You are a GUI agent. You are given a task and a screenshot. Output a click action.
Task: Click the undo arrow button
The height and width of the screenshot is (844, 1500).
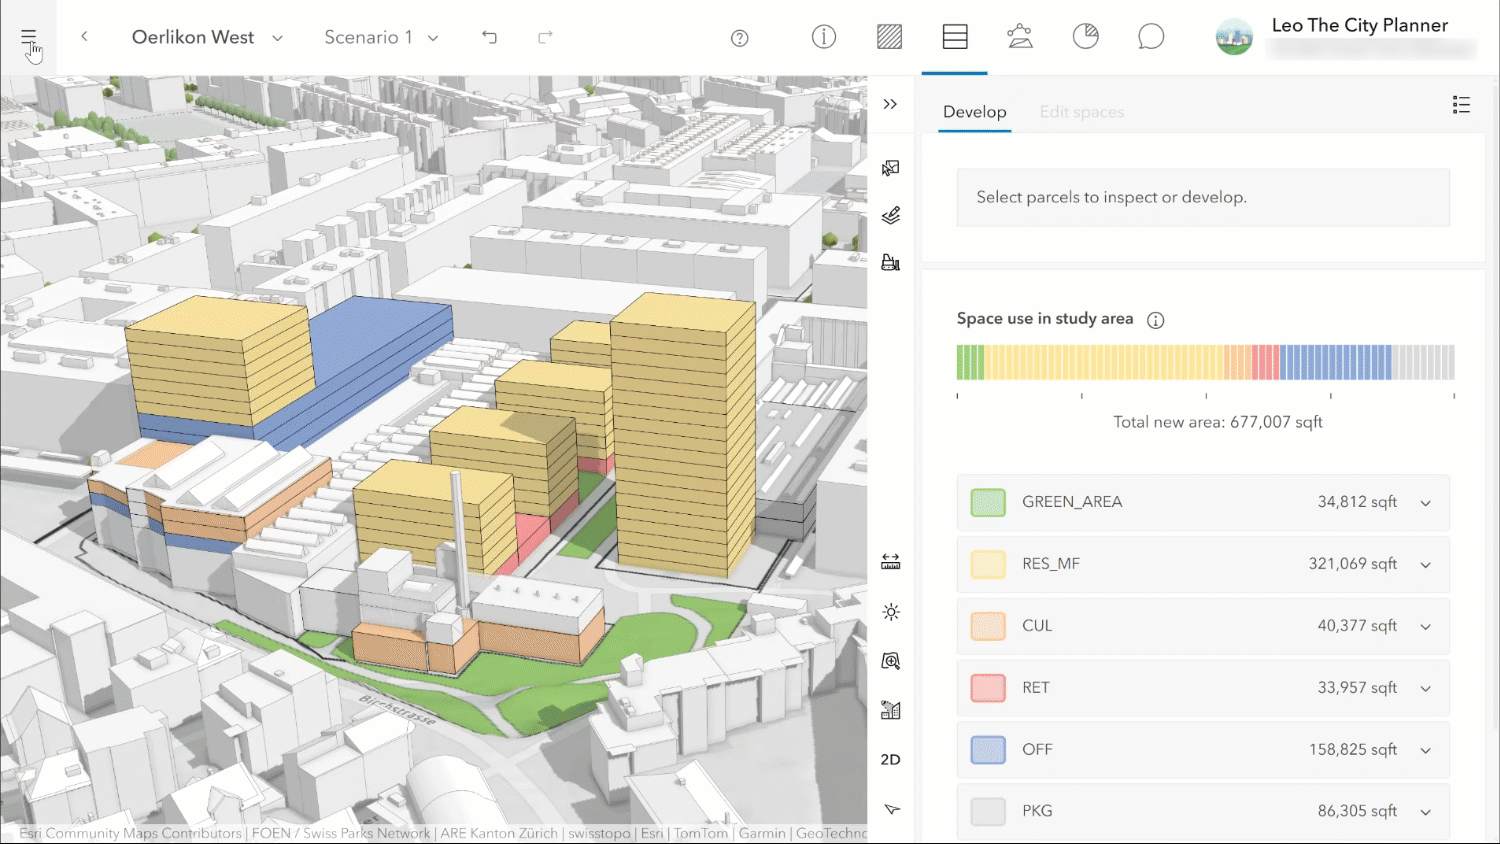point(489,36)
